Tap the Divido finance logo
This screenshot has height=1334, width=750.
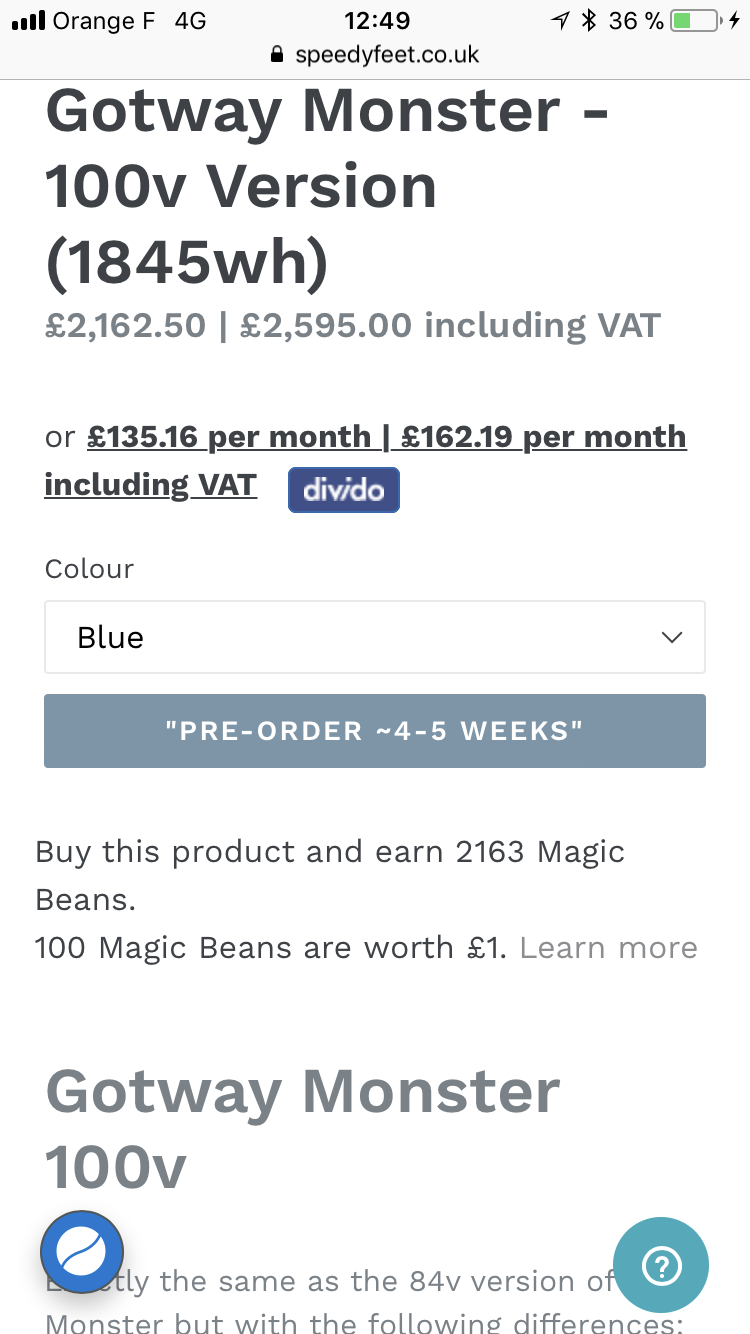click(x=344, y=490)
